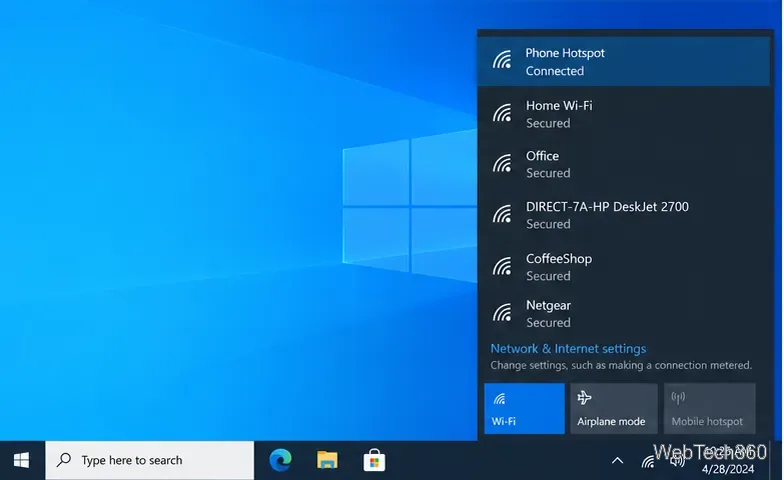This screenshot has width=784, height=480.
Task: Choose the Office network
Action: [624, 164]
